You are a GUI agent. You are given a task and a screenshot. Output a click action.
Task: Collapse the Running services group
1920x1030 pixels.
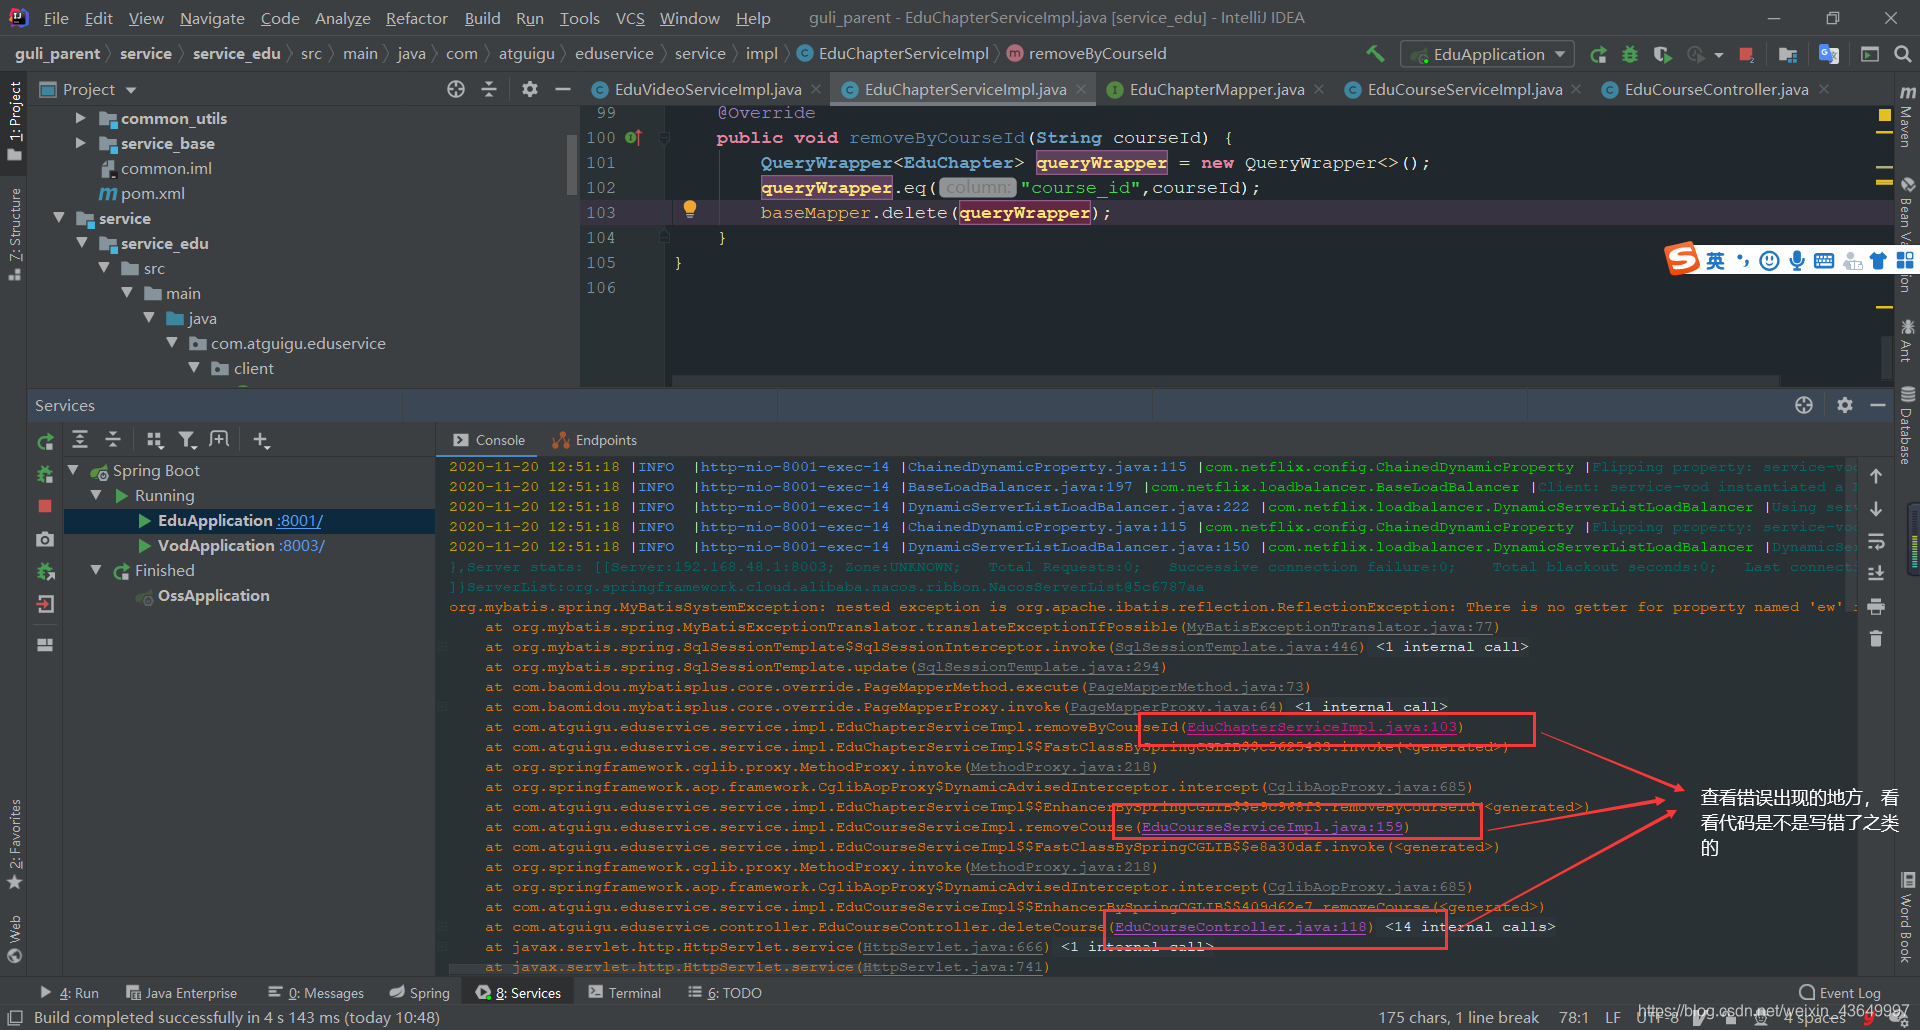(x=96, y=495)
